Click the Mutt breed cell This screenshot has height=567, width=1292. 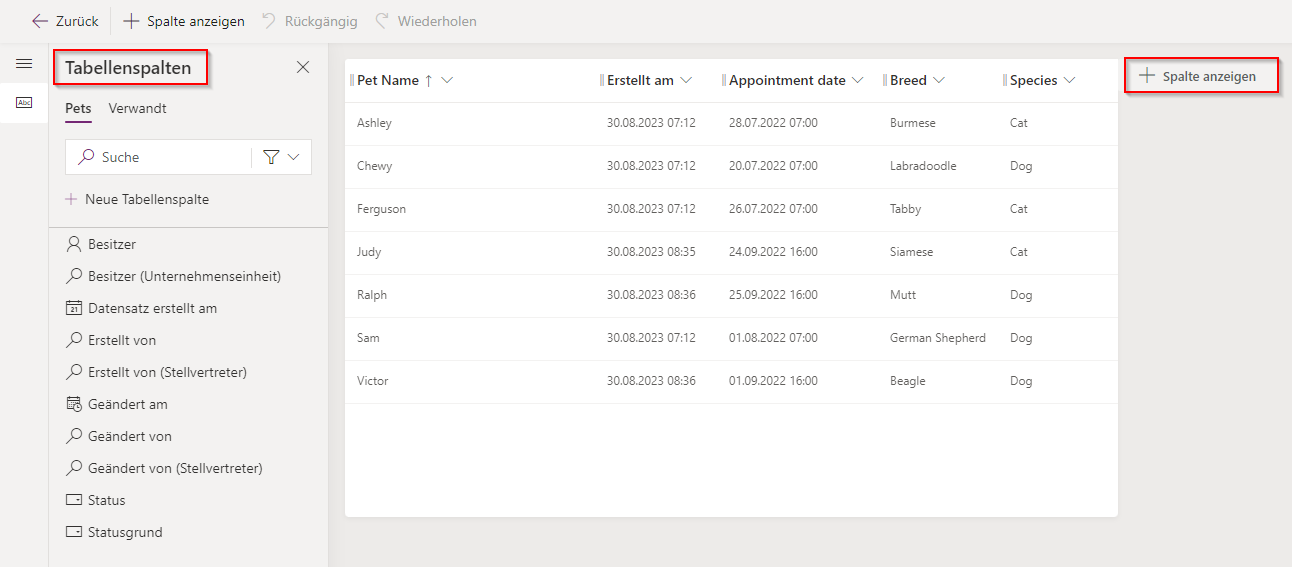(903, 295)
